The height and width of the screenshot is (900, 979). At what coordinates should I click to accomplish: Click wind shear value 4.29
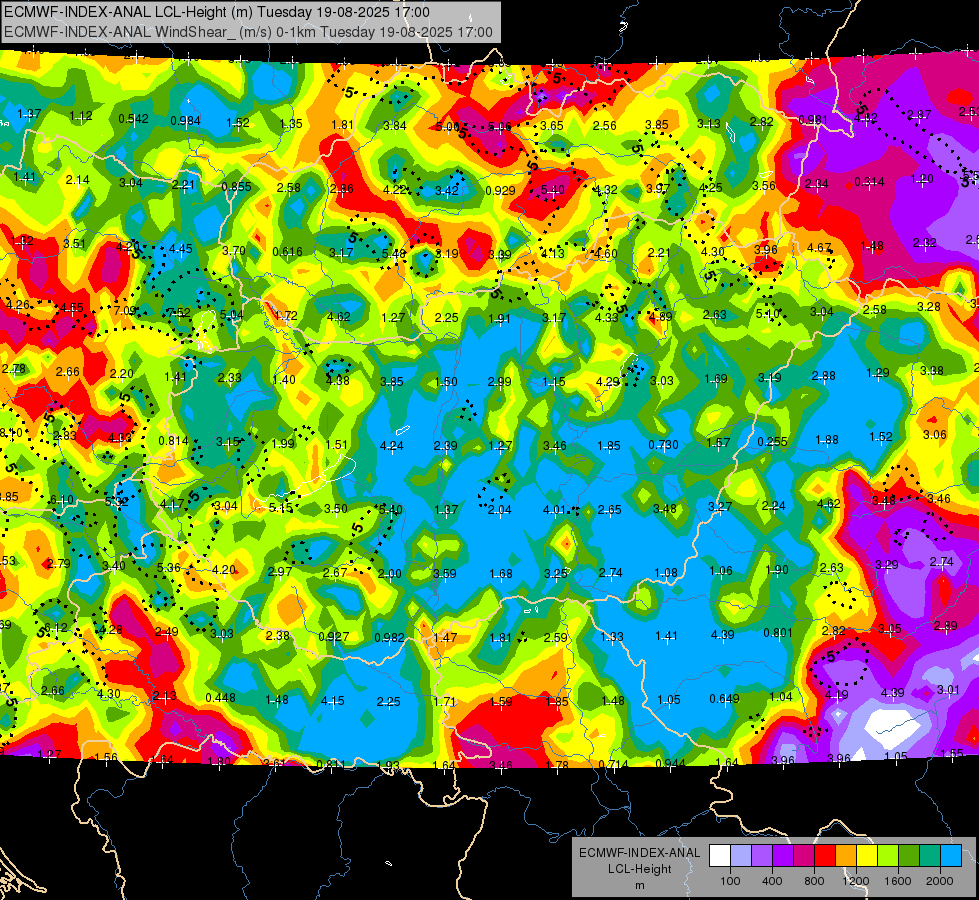pos(608,382)
